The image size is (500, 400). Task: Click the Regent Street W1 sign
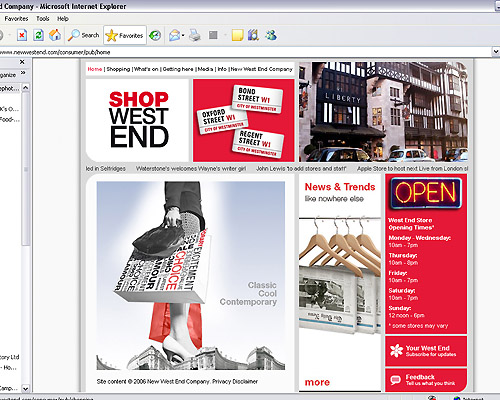(258, 143)
